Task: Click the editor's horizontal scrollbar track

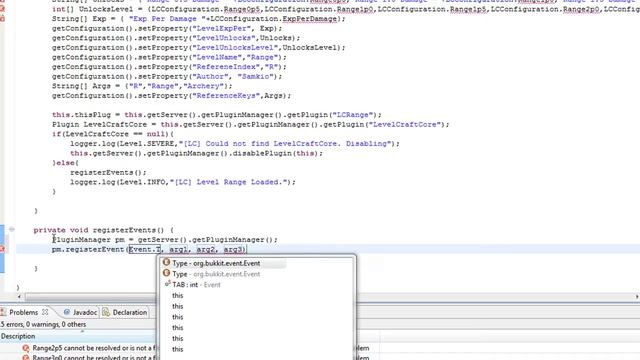Action: click(328, 297)
